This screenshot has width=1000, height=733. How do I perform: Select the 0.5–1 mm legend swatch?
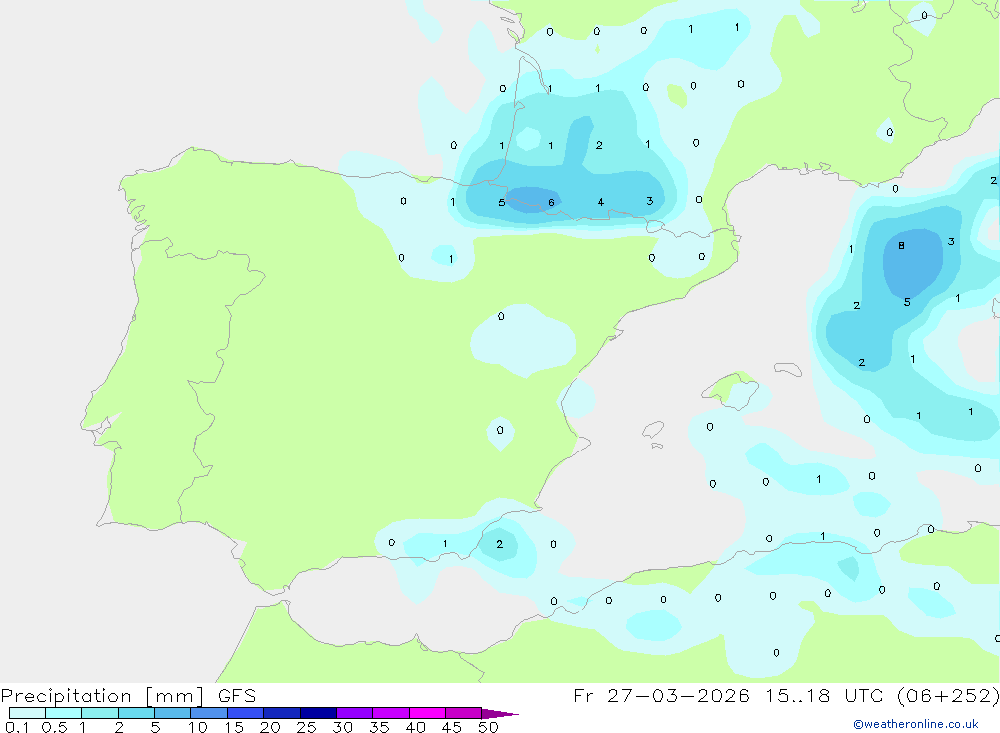tap(64, 713)
